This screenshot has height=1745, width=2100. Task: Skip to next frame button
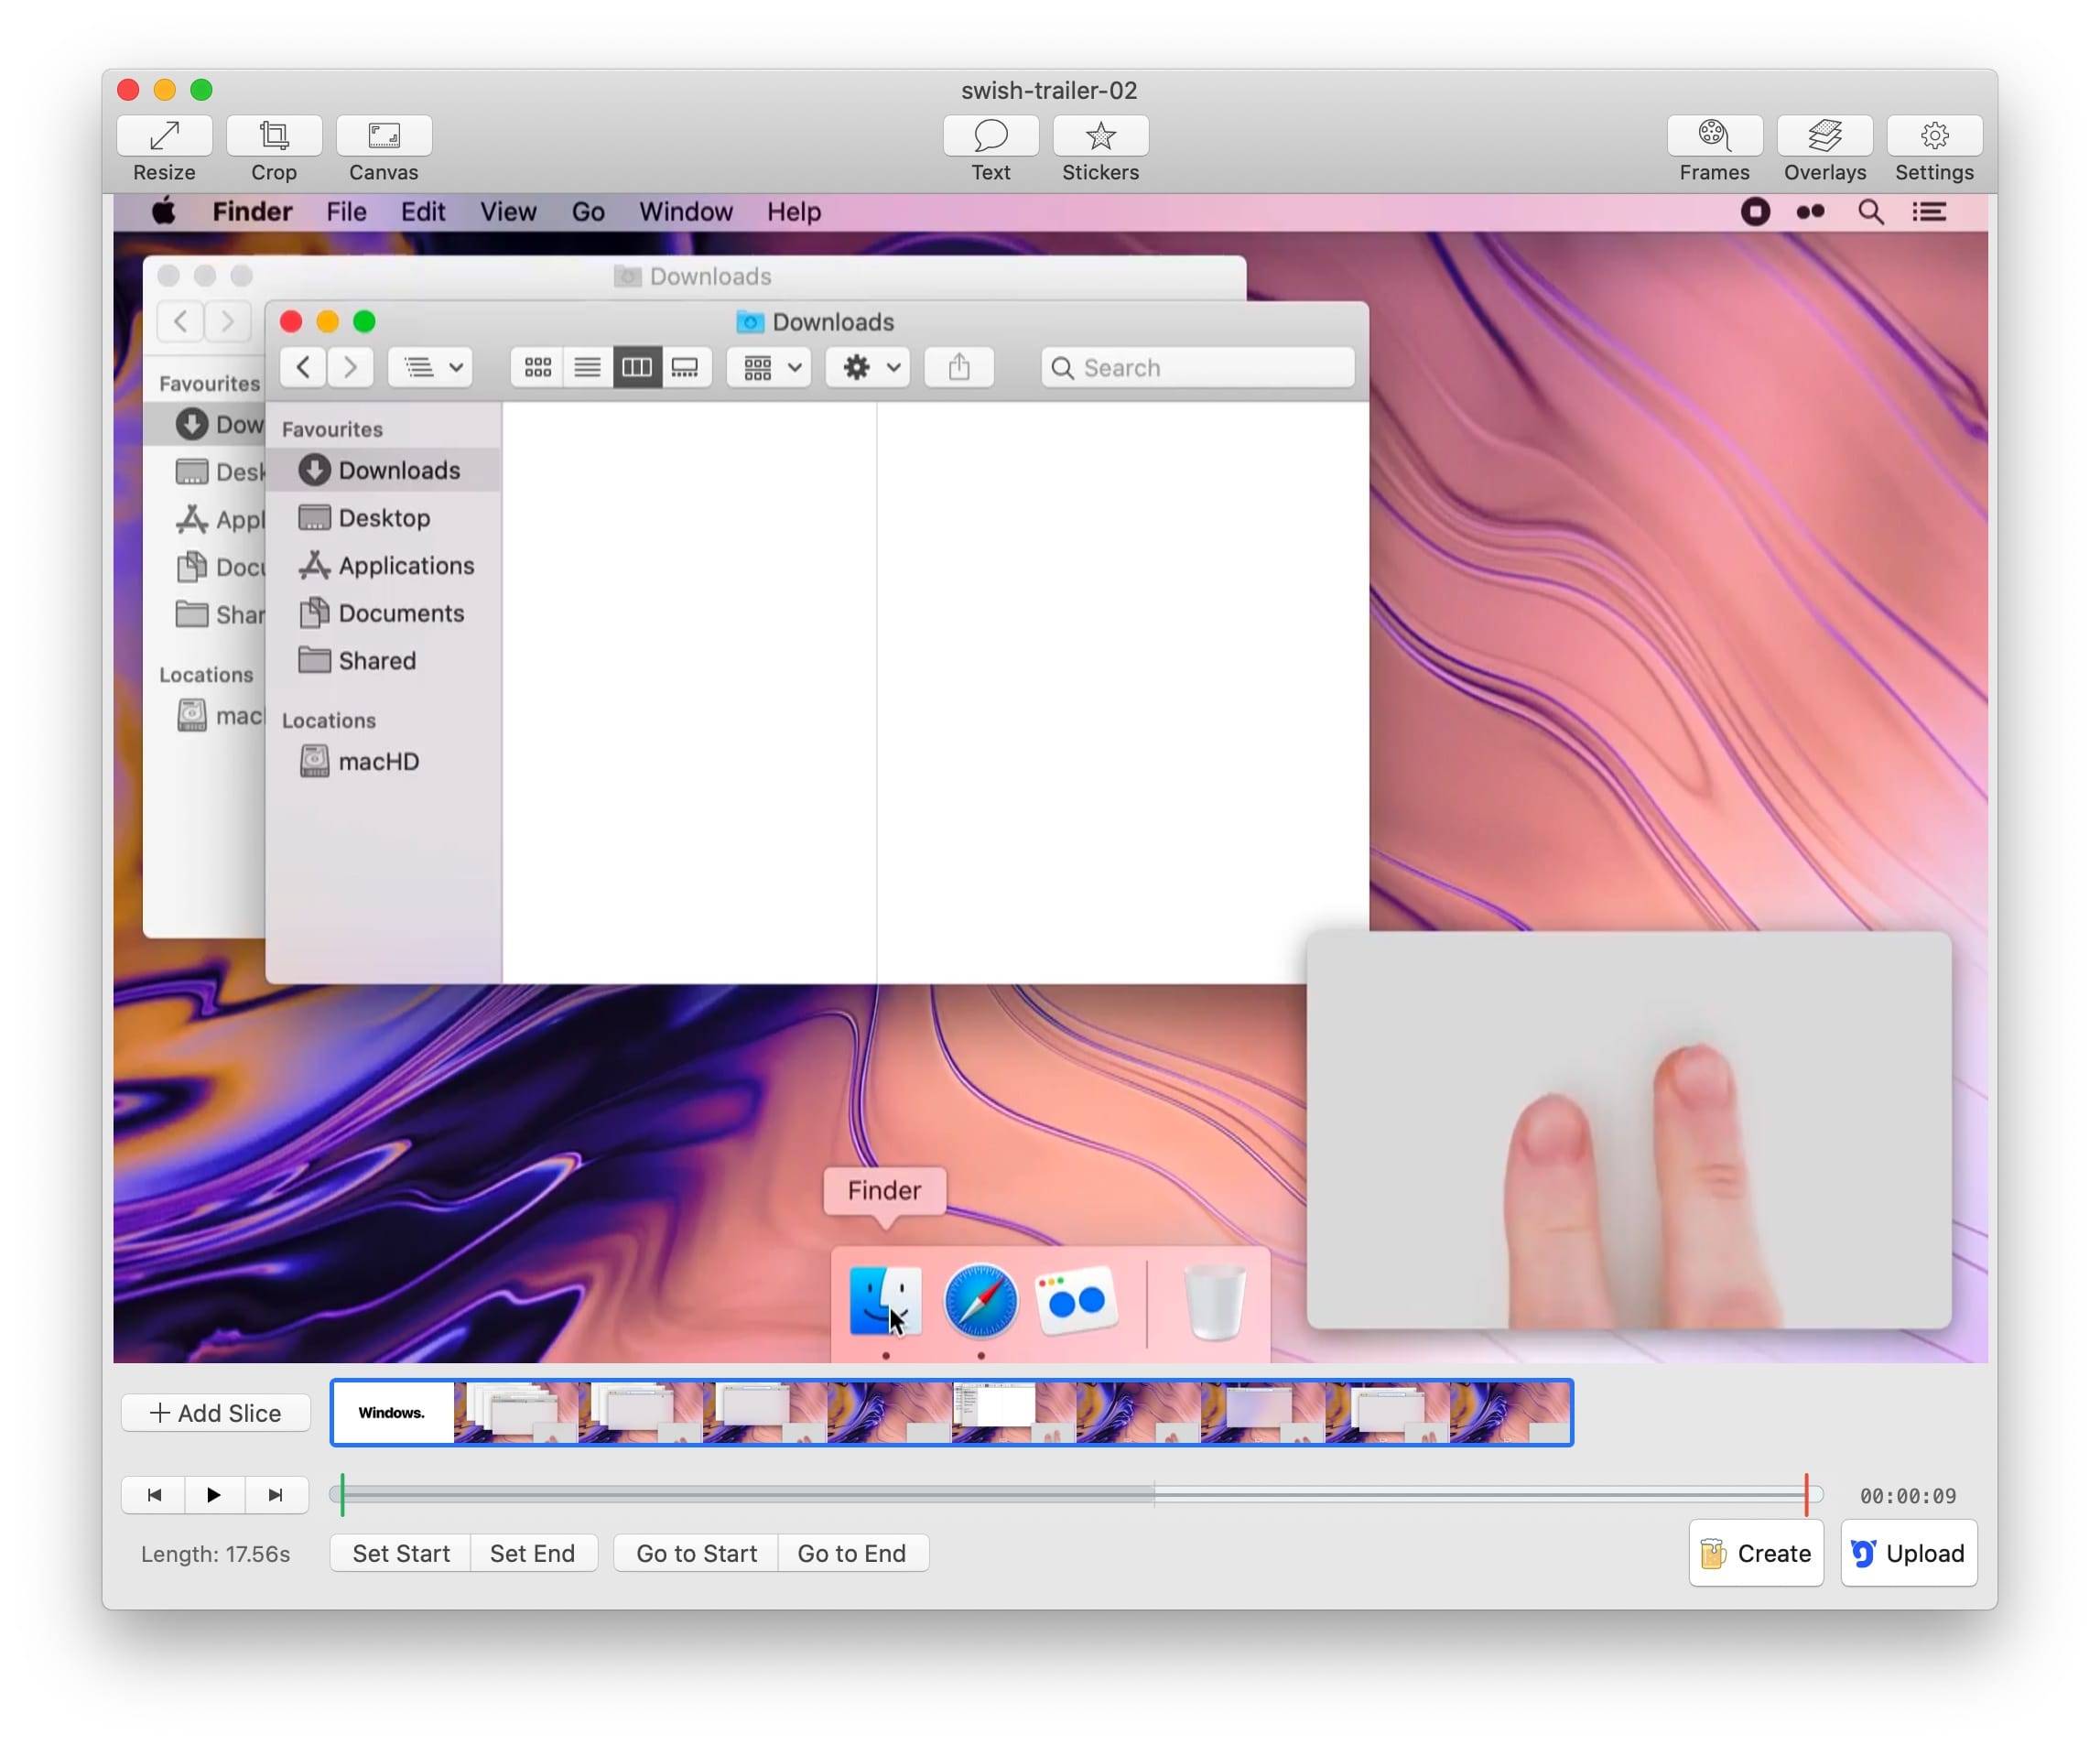pos(276,1495)
